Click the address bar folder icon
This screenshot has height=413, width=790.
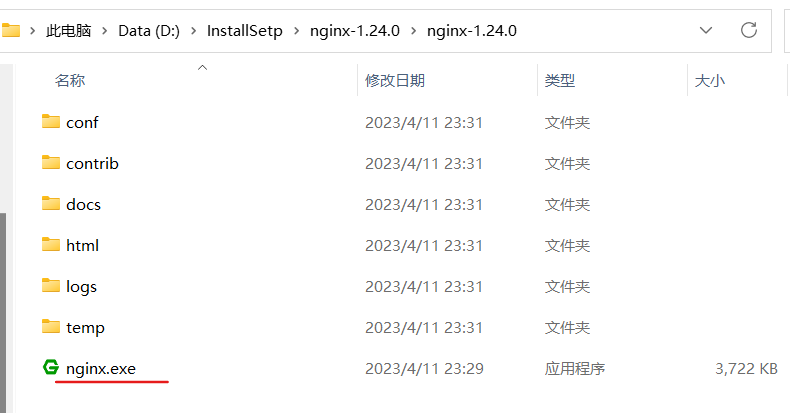point(10,31)
